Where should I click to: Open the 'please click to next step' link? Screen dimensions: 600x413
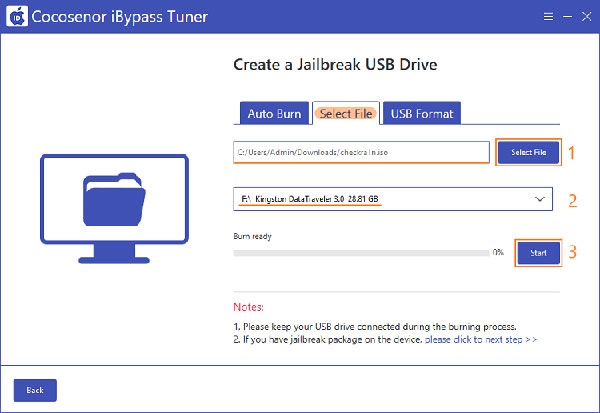pos(481,340)
